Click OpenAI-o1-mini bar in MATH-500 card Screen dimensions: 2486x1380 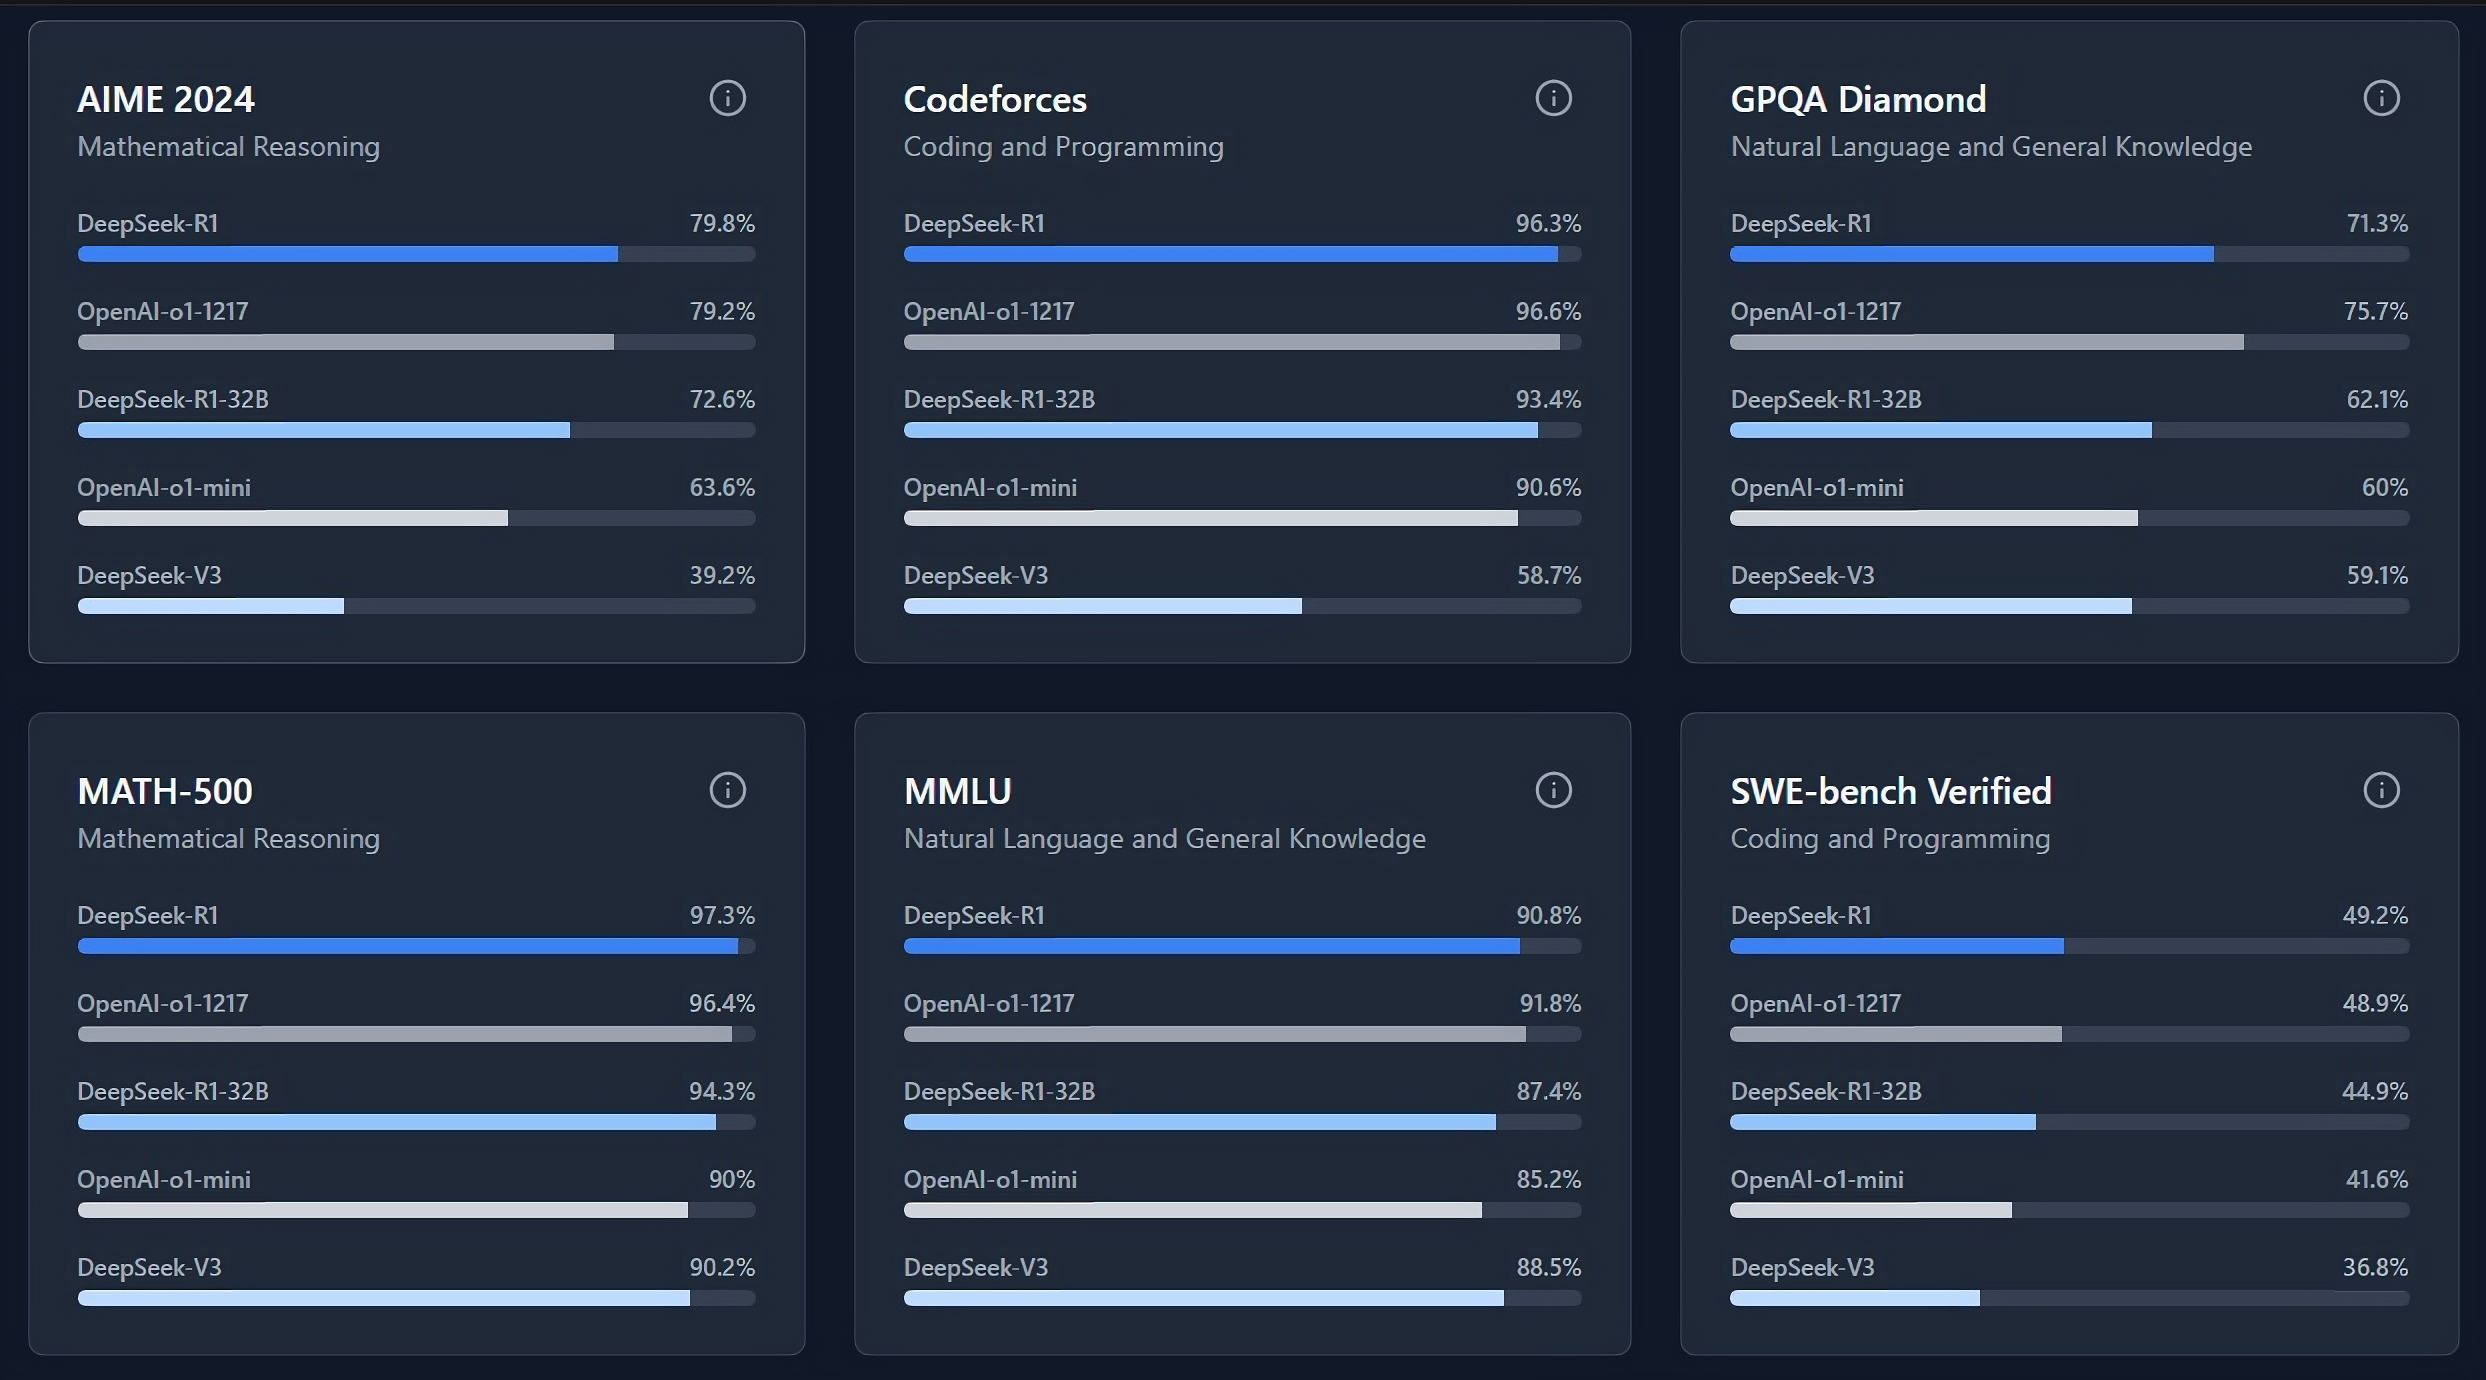pos(416,1210)
